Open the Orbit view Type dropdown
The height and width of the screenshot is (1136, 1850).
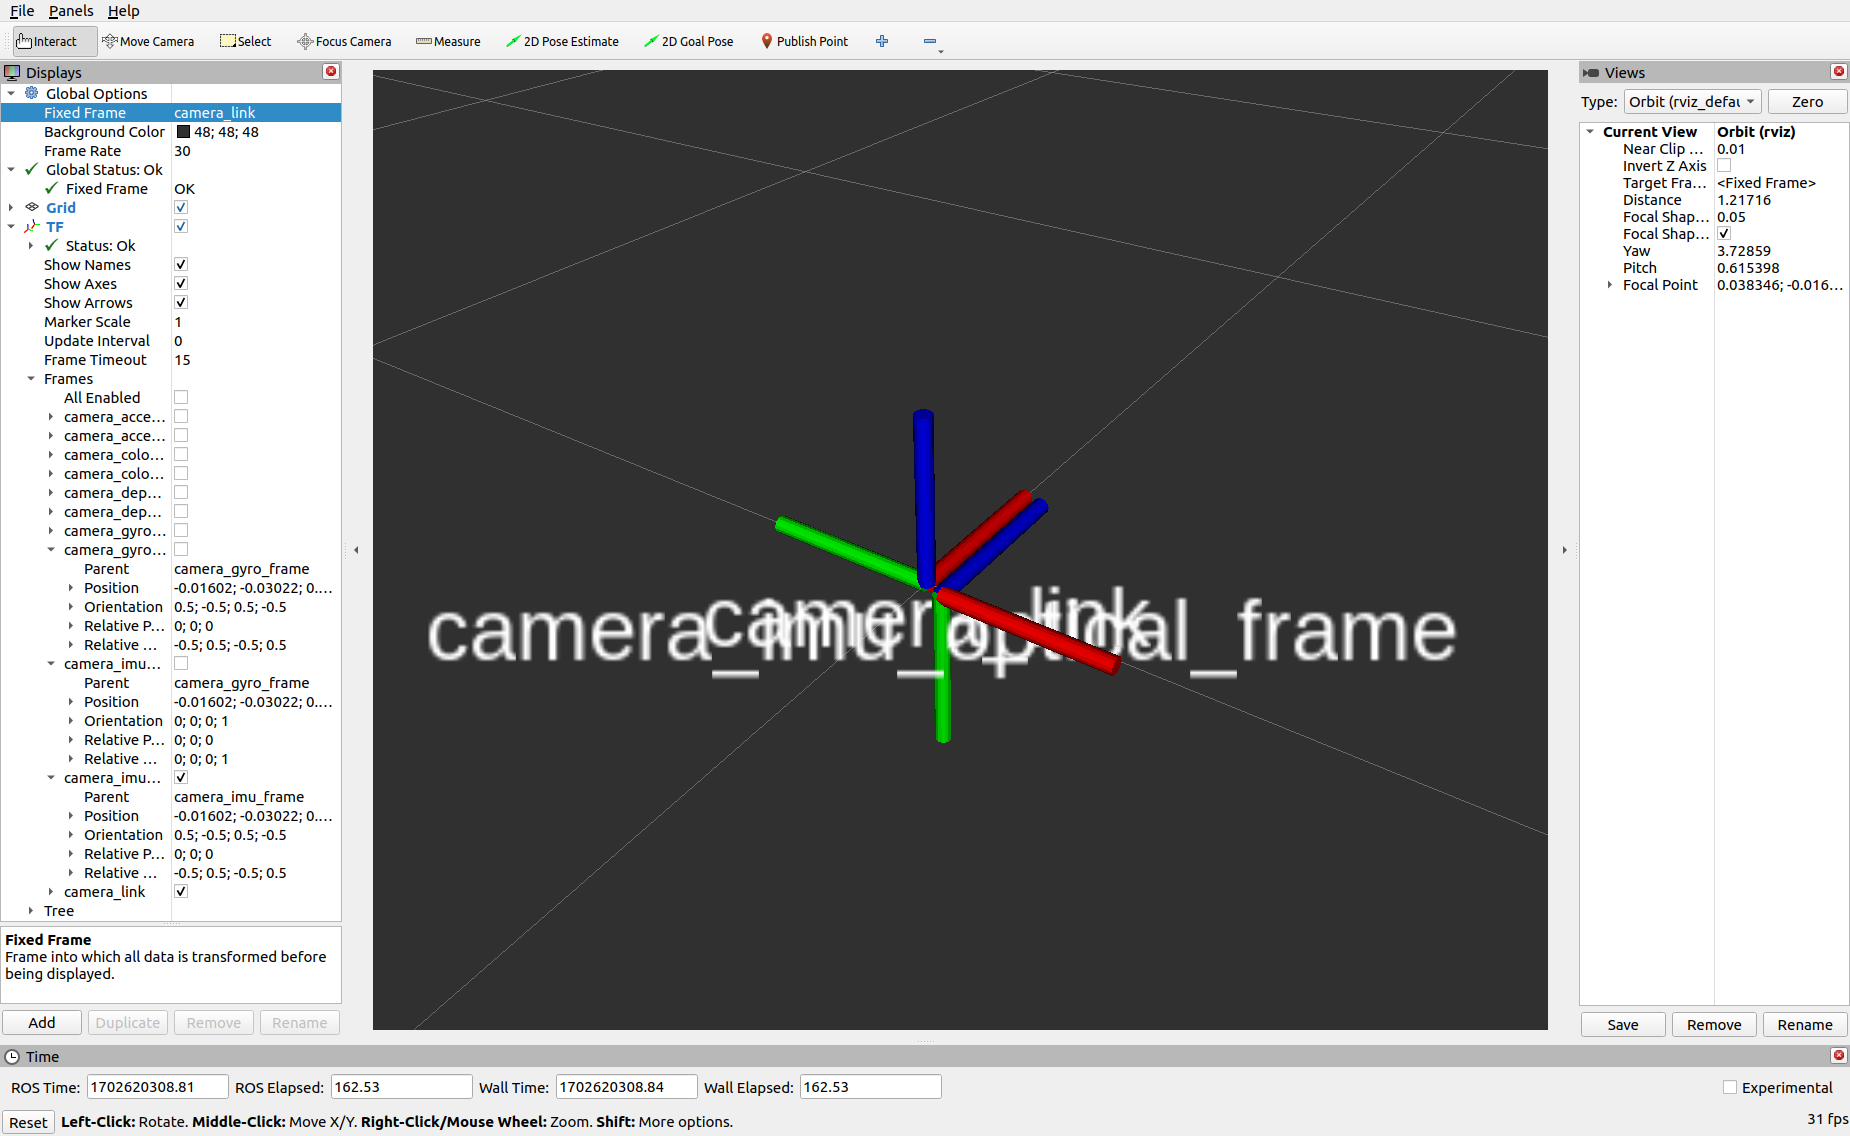coord(1692,101)
